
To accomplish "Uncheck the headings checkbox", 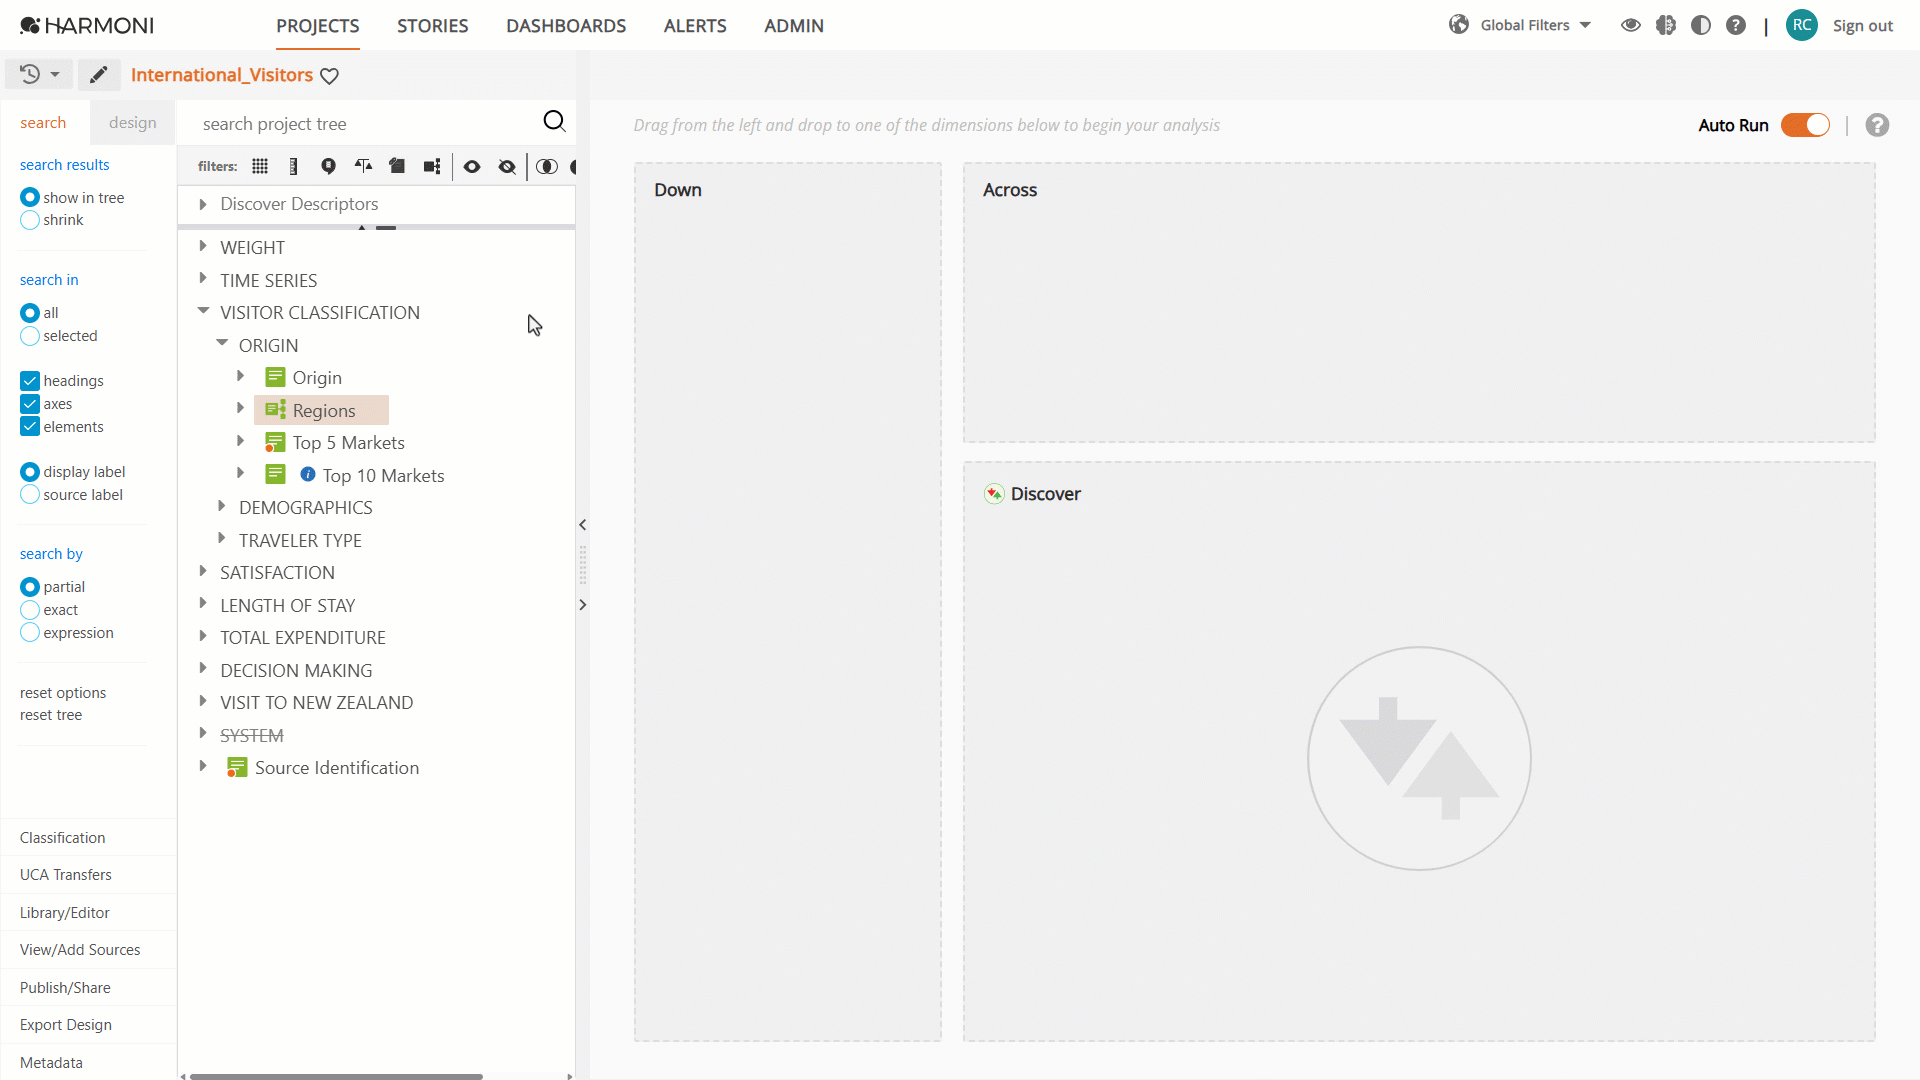I will [x=30, y=381].
